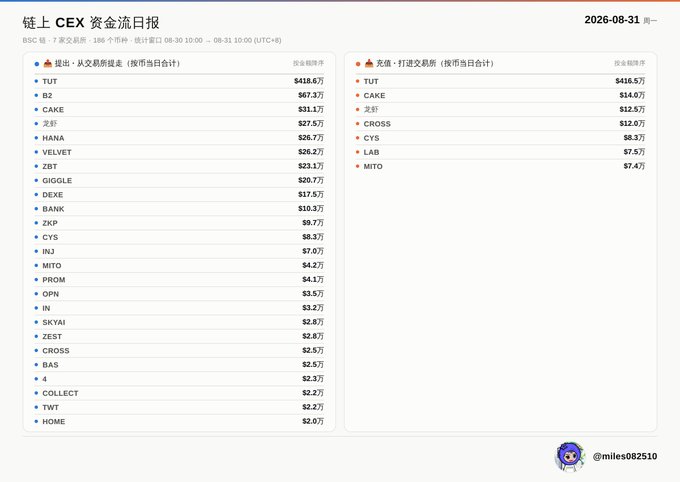The width and height of the screenshot is (680, 482).
Task: Click the @miles082510 handle
Action: (x=624, y=456)
